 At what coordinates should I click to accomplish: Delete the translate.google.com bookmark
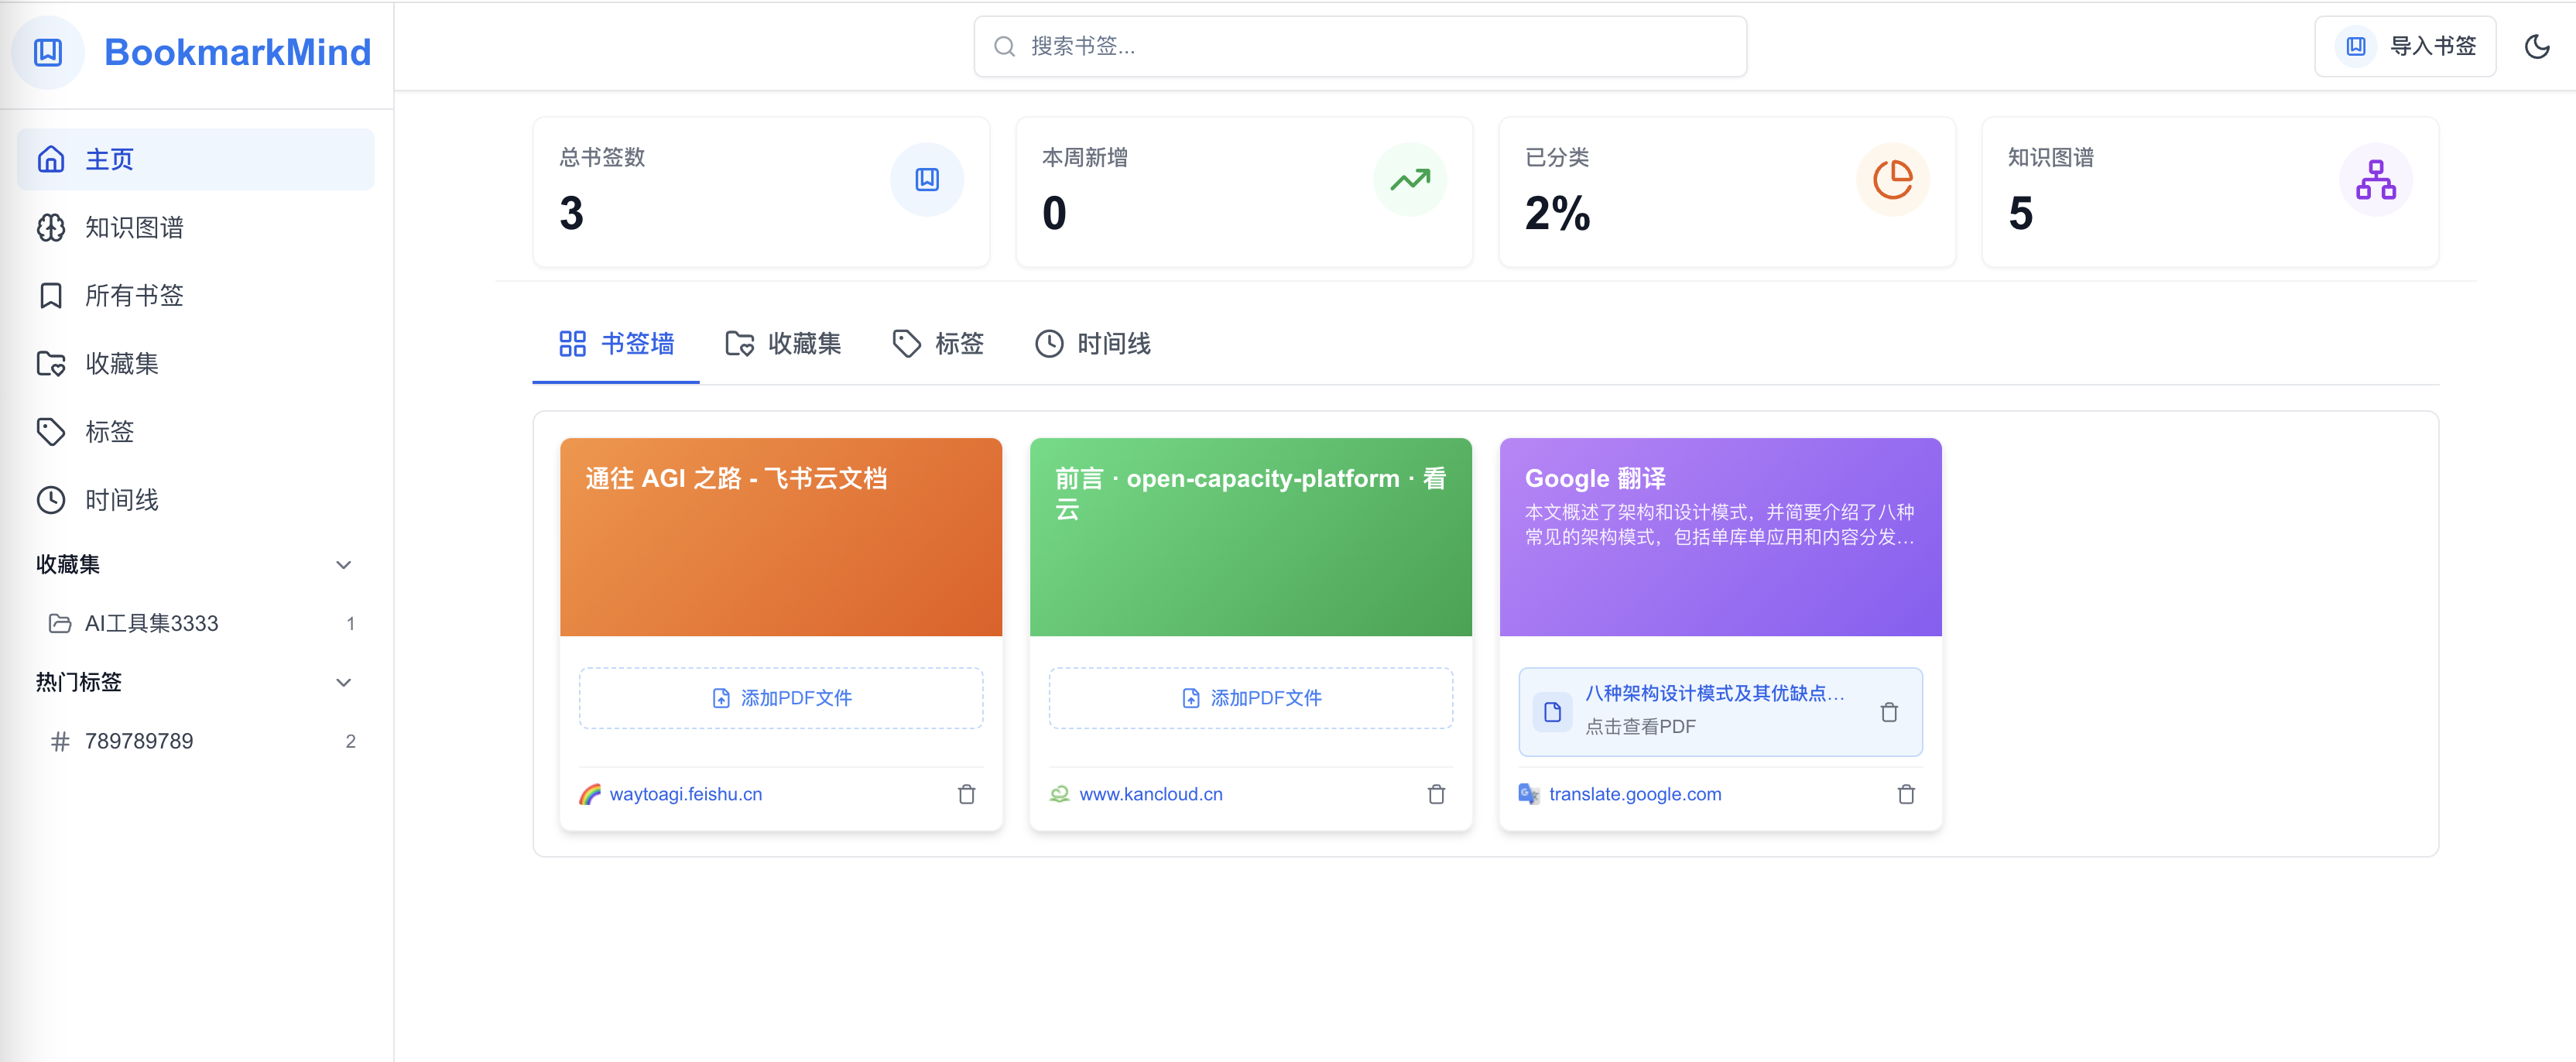coord(1906,794)
